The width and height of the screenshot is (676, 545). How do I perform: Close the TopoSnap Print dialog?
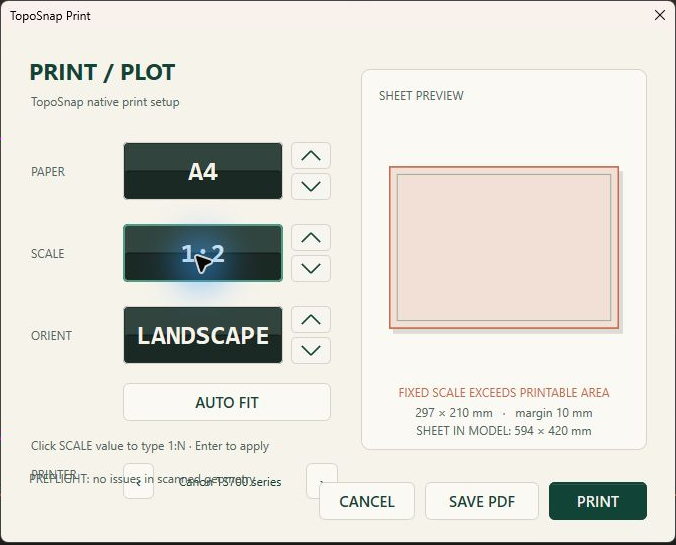(x=660, y=16)
